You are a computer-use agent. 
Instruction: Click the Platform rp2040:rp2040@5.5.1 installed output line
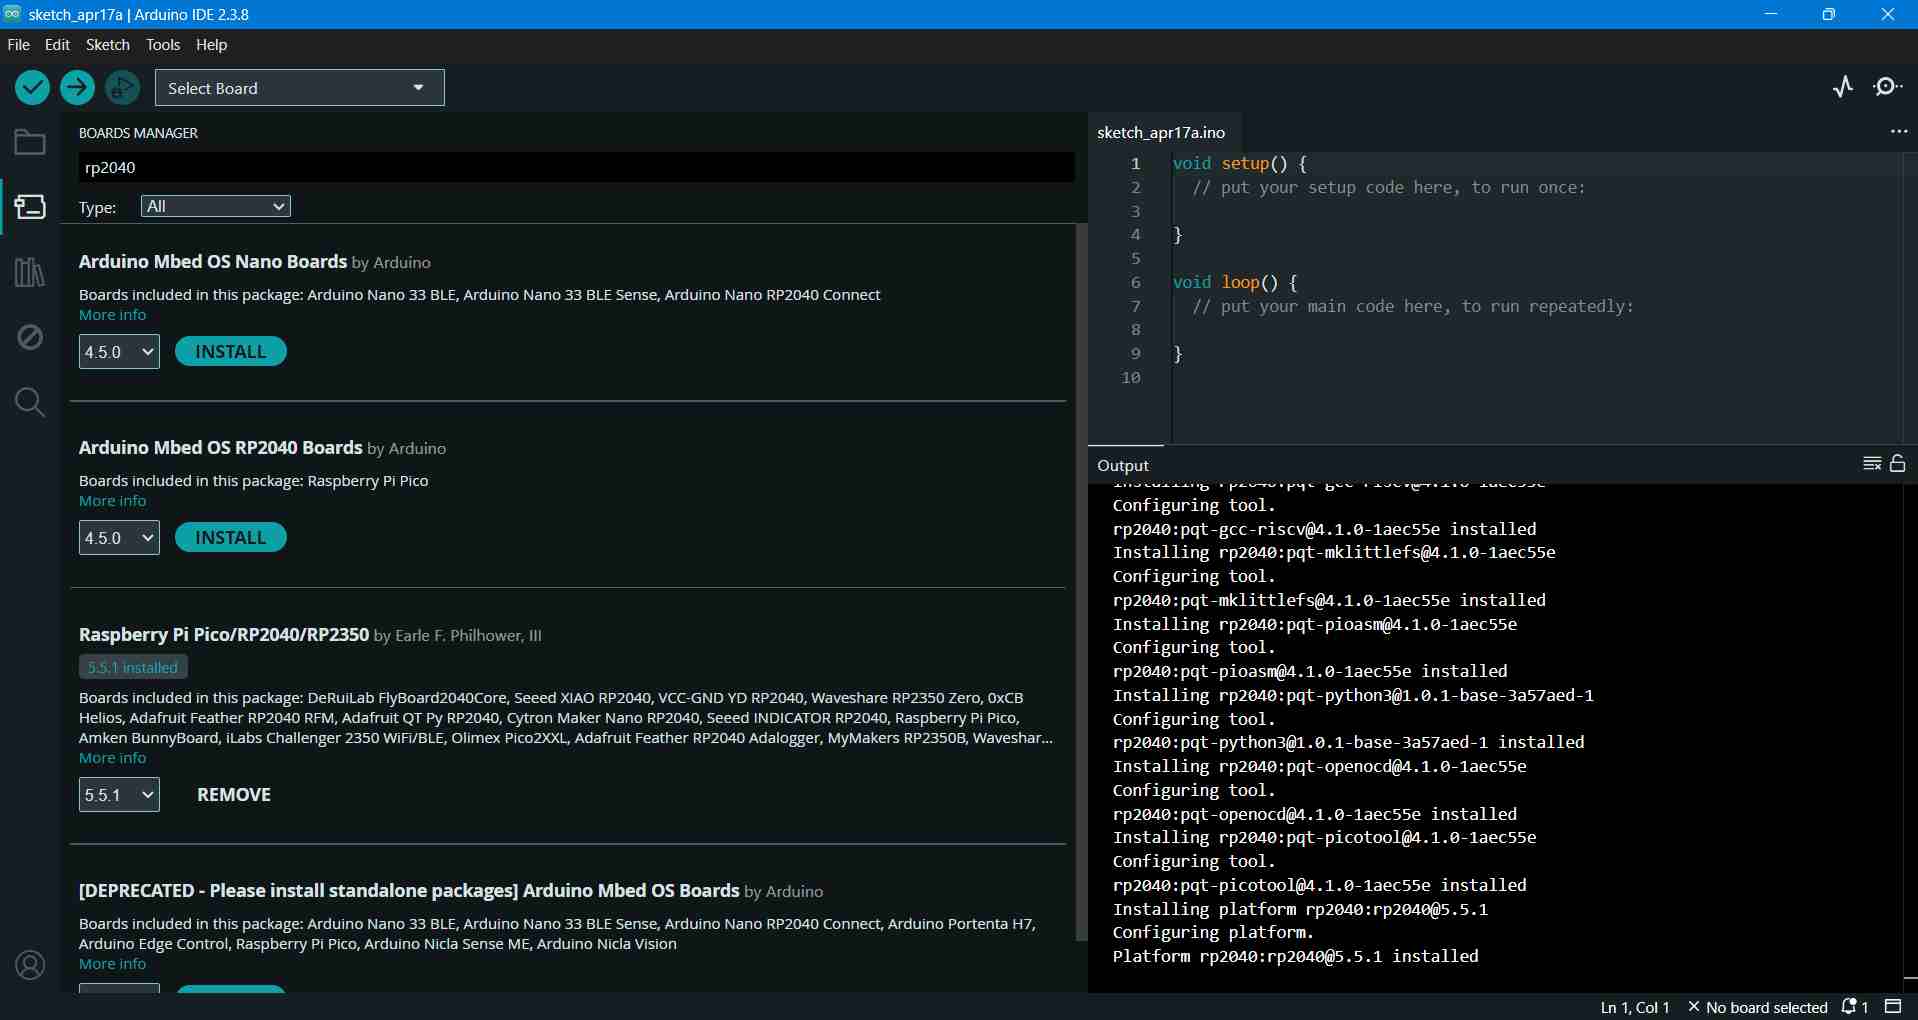[x=1295, y=956]
